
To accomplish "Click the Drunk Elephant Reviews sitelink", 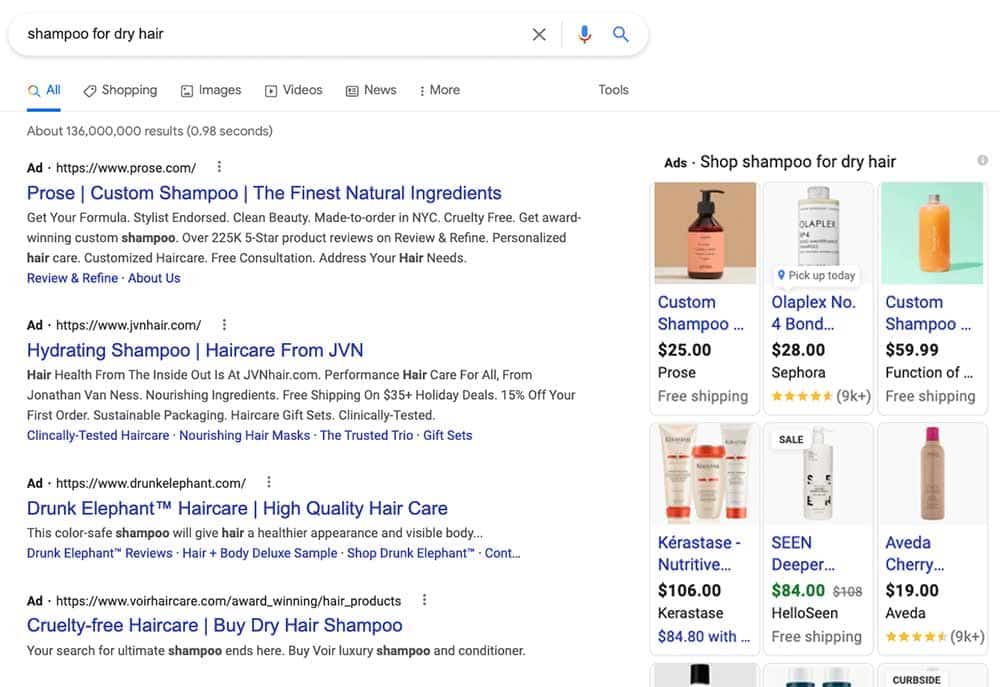I will [99, 553].
